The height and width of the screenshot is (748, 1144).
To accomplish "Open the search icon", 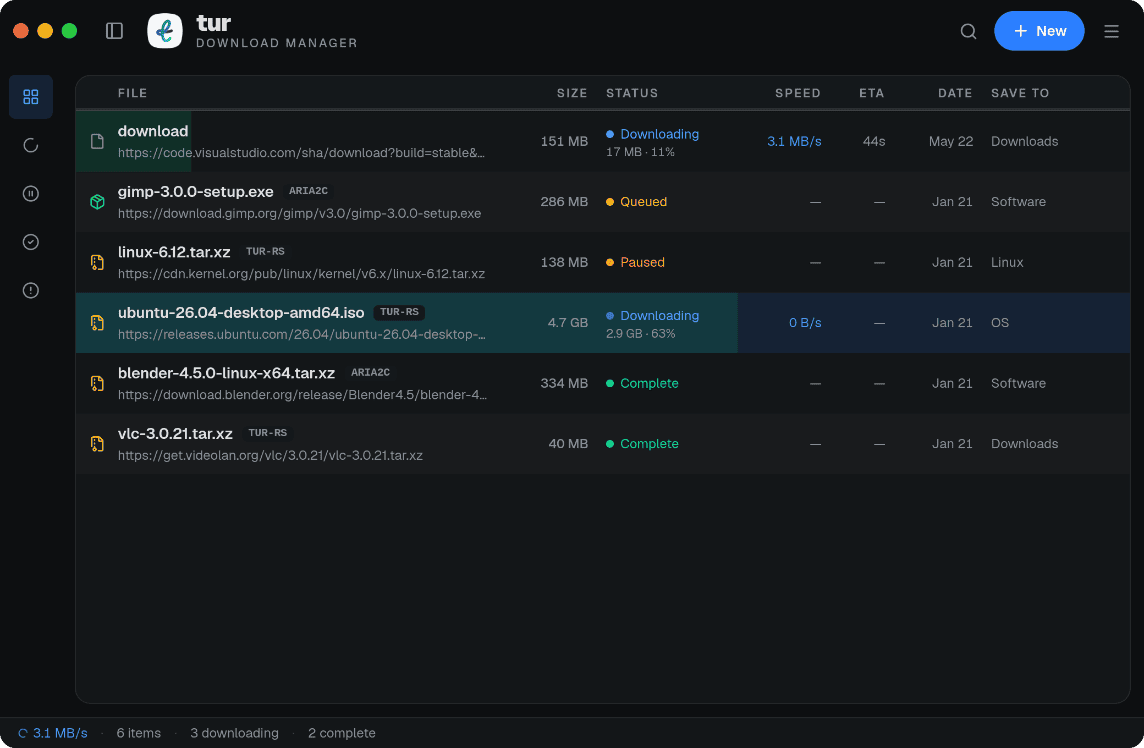I will [x=968, y=31].
